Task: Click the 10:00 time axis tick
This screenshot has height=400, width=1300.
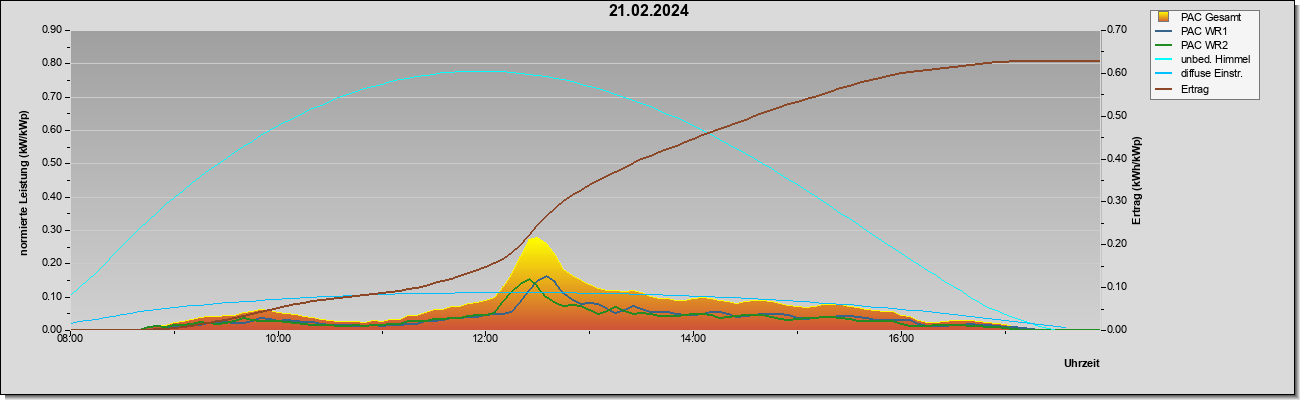Action: [278, 339]
